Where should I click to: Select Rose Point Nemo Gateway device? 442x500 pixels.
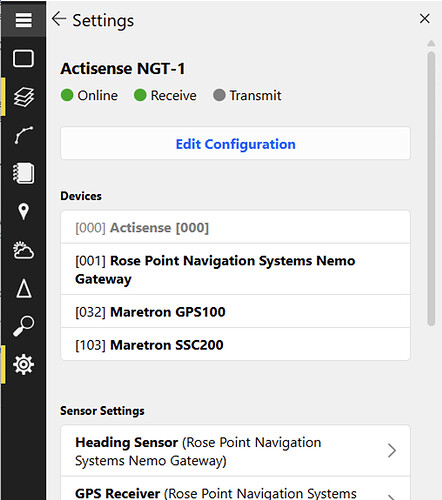[x=235, y=269]
